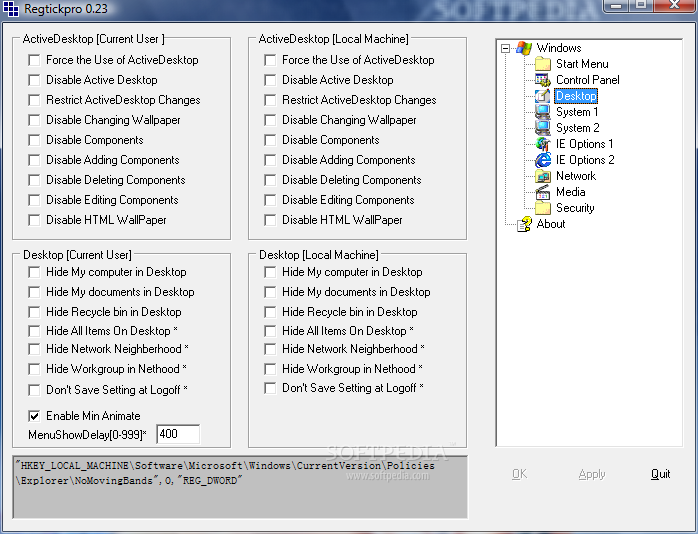Check Hide Recycle bin under Local Machine
This screenshot has width=698, height=534.
(270, 312)
